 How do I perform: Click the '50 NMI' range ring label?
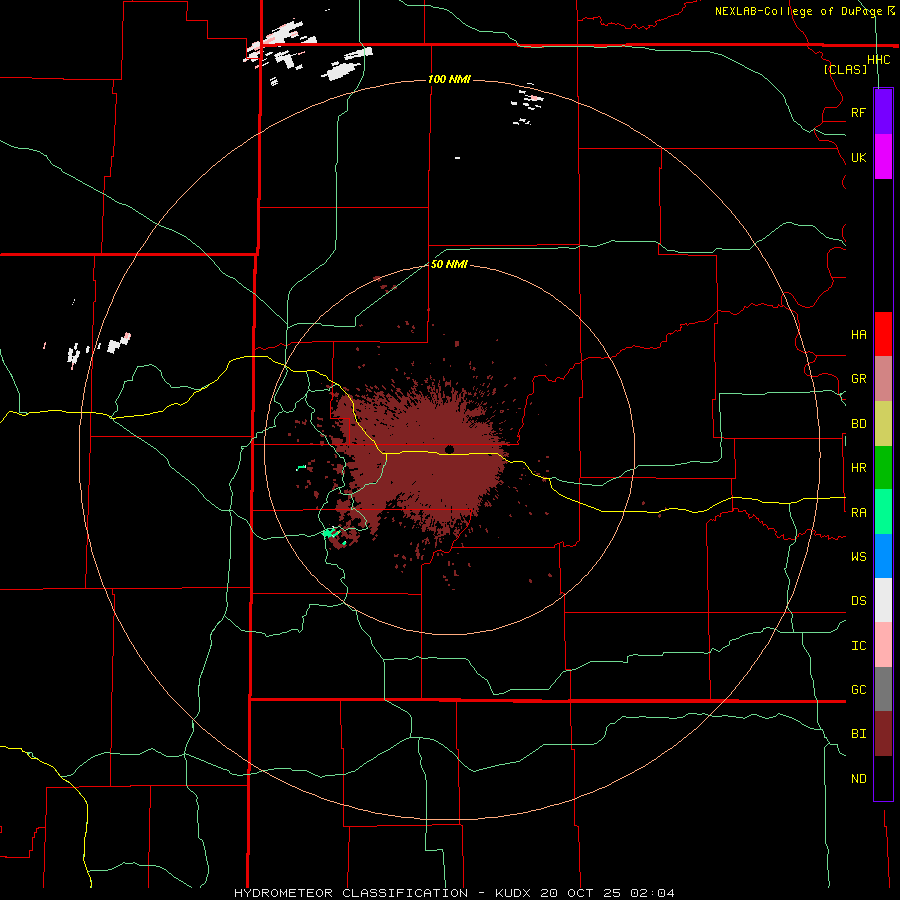(449, 264)
